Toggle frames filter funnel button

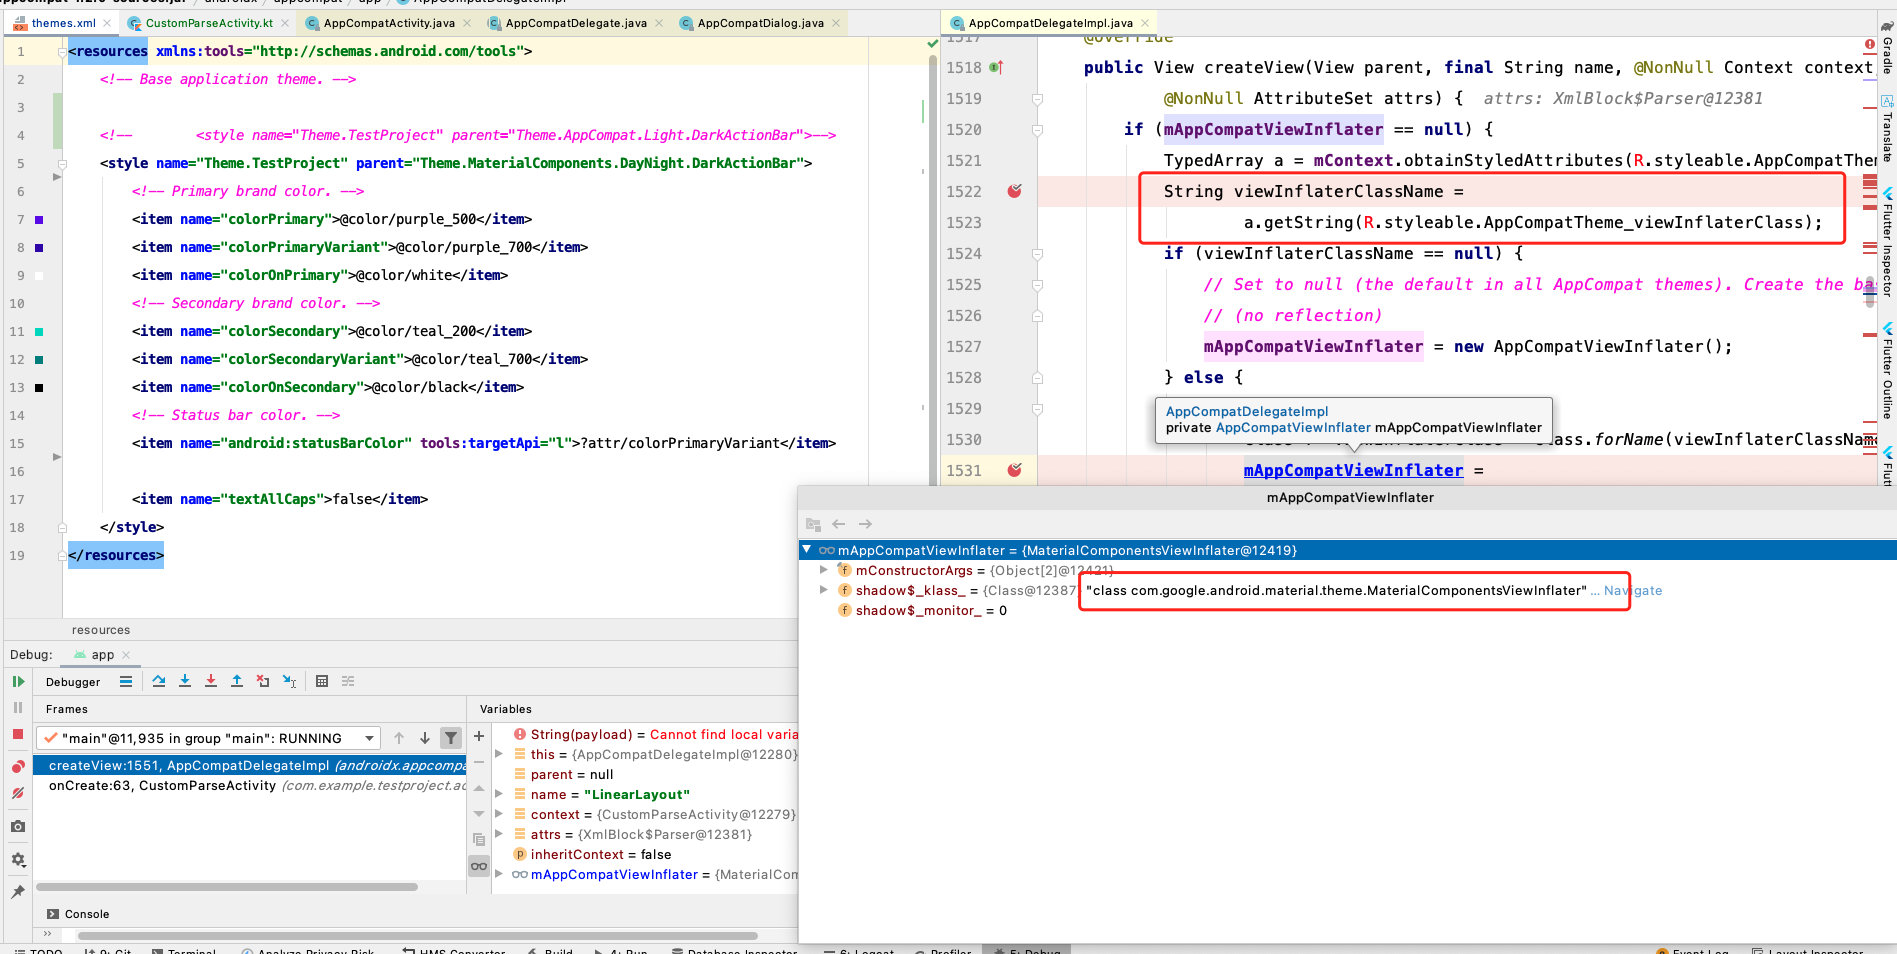(x=451, y=738)
